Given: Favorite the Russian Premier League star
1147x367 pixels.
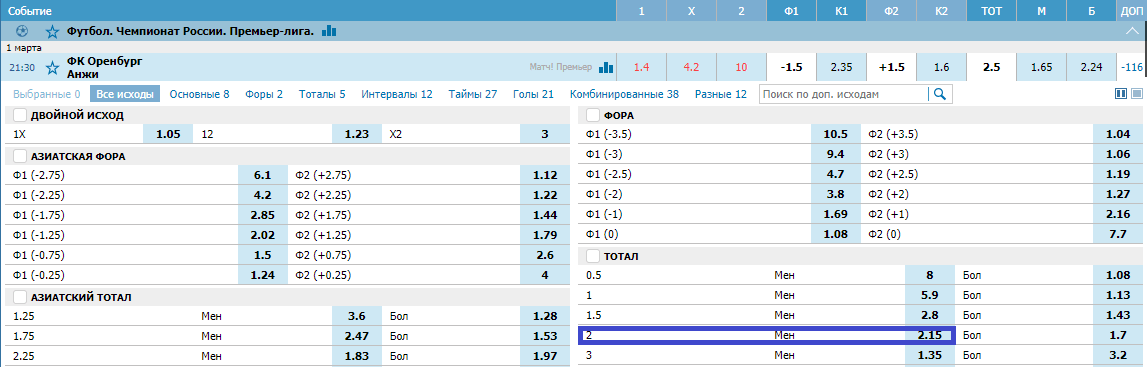Looking at the screenshot, I should (52, 31).
